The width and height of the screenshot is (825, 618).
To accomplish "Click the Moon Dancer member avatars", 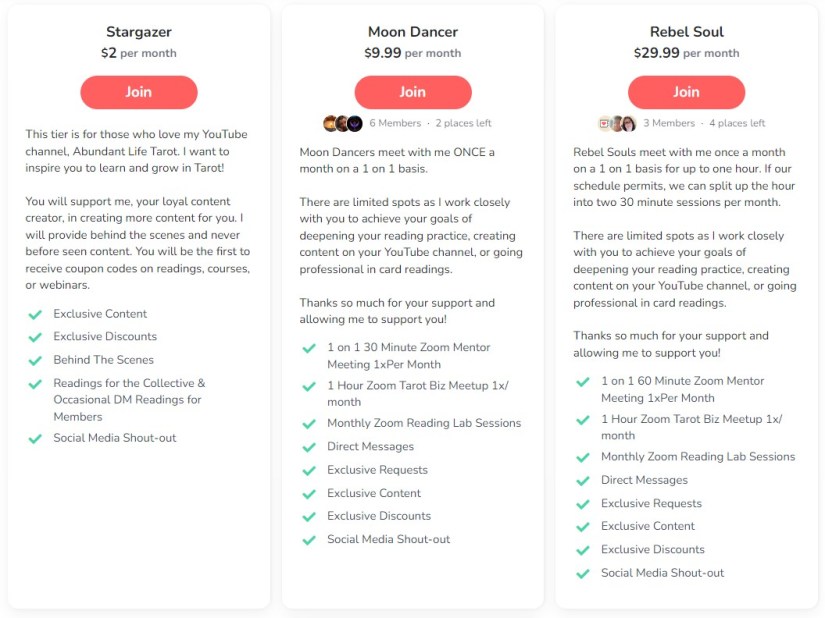I will tap(343, 124).
